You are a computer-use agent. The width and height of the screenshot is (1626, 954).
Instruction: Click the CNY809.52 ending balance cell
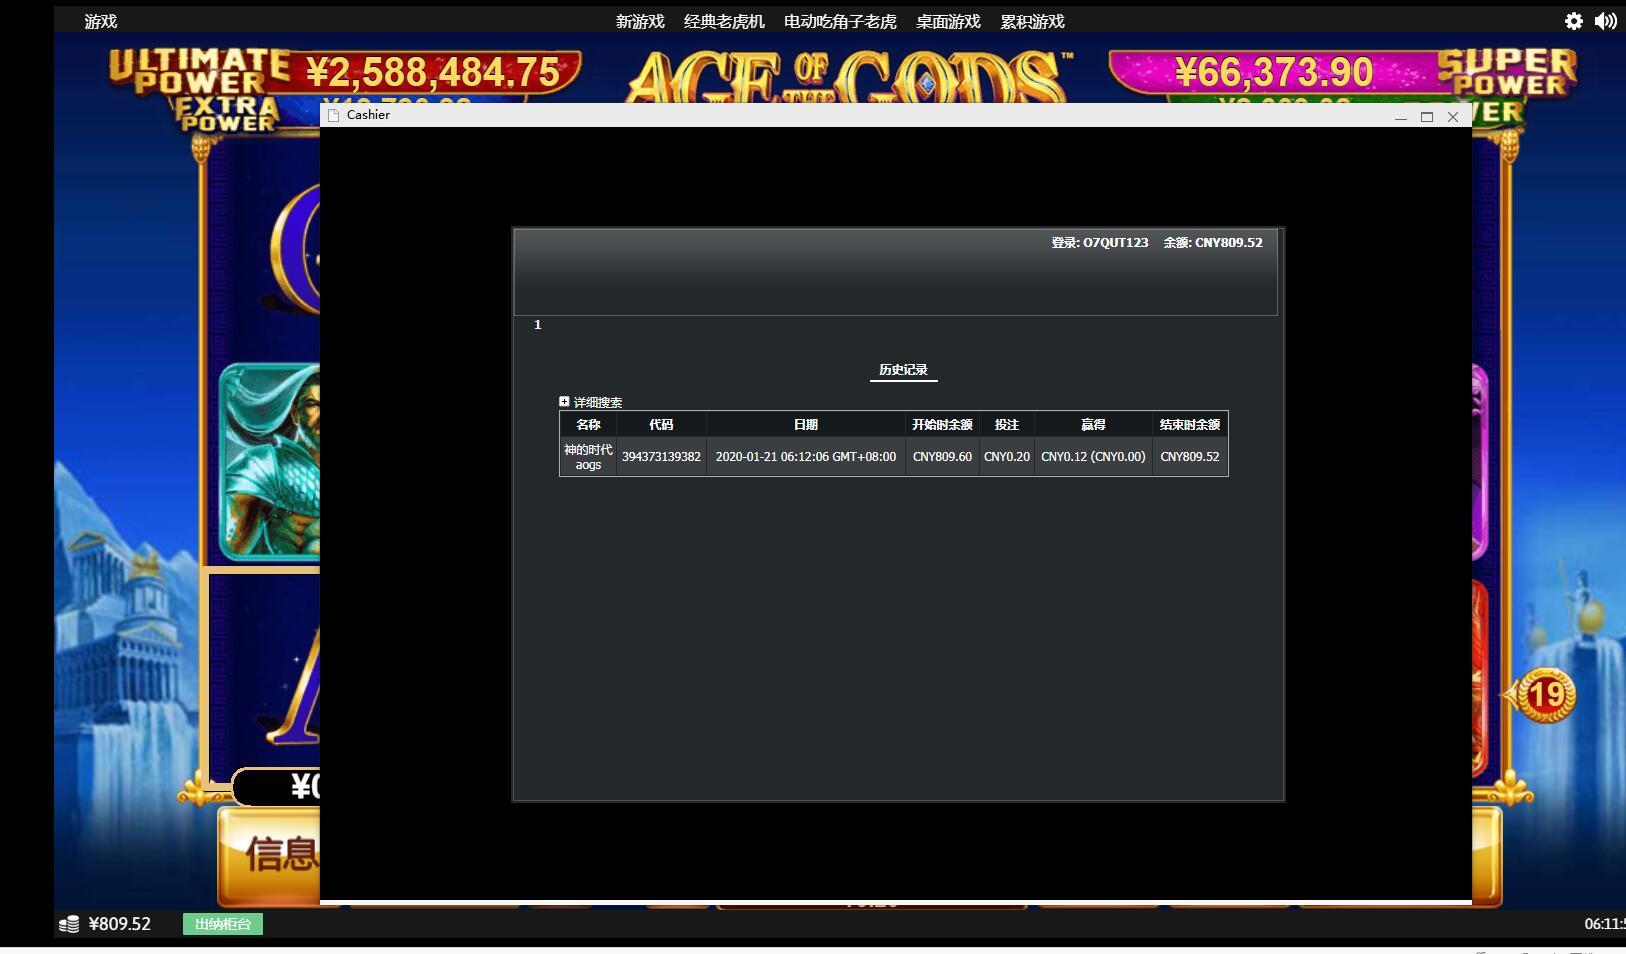(1190, 457)
